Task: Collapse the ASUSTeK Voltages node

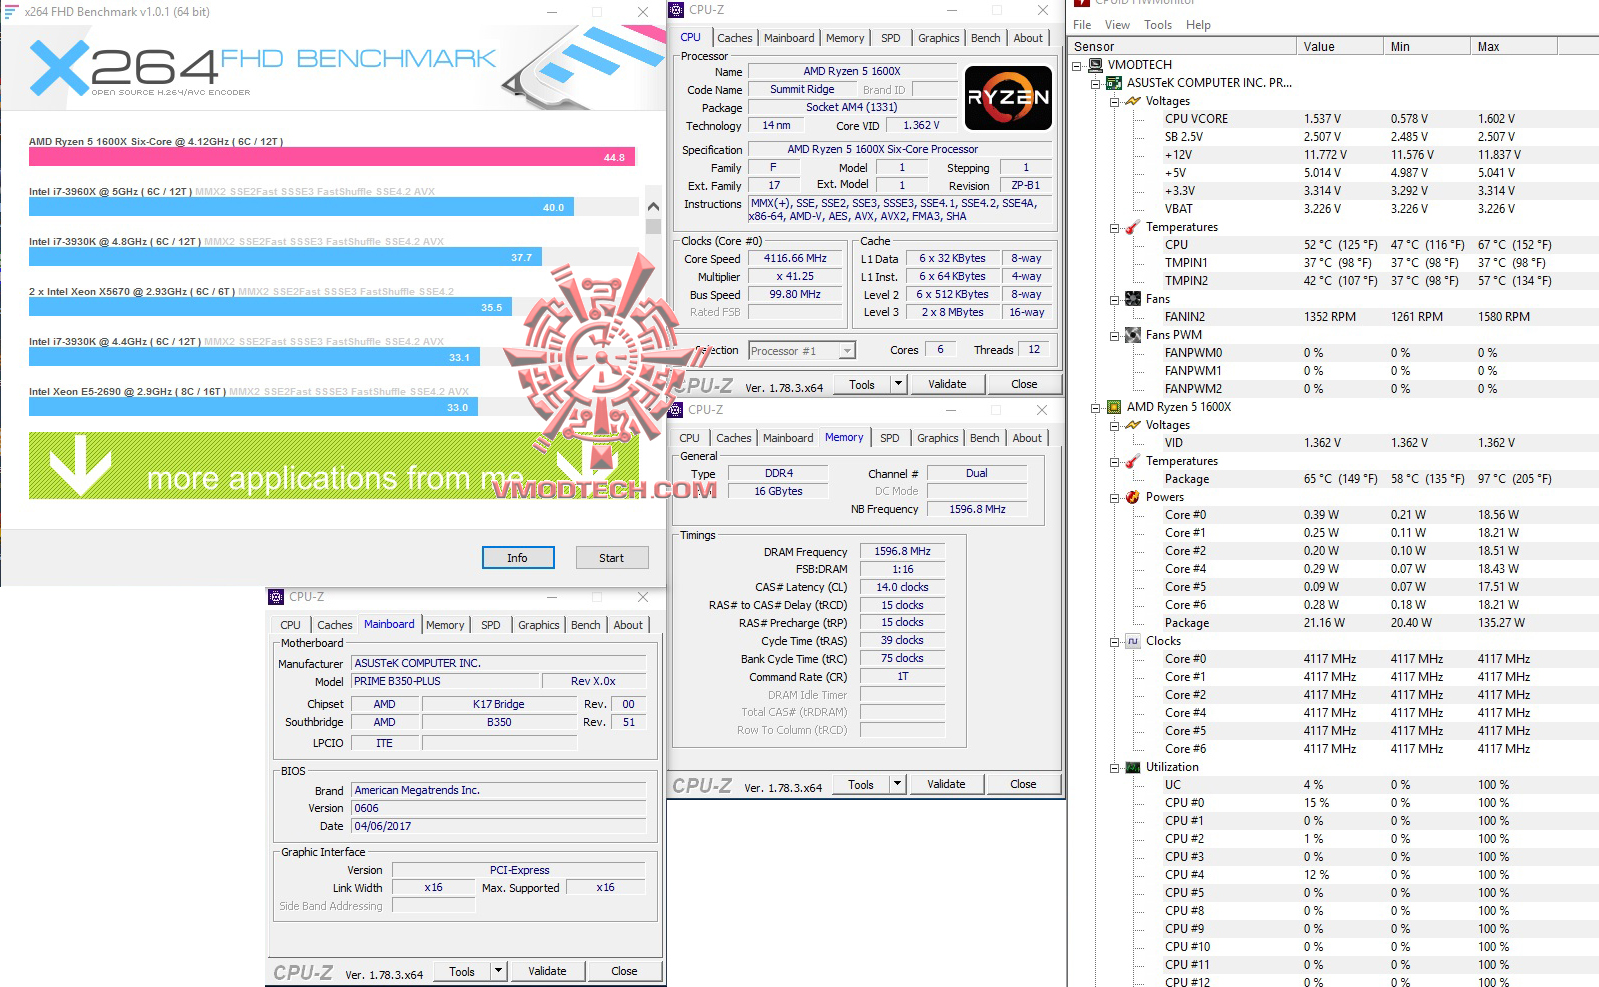Action: tap(1115, 102)
